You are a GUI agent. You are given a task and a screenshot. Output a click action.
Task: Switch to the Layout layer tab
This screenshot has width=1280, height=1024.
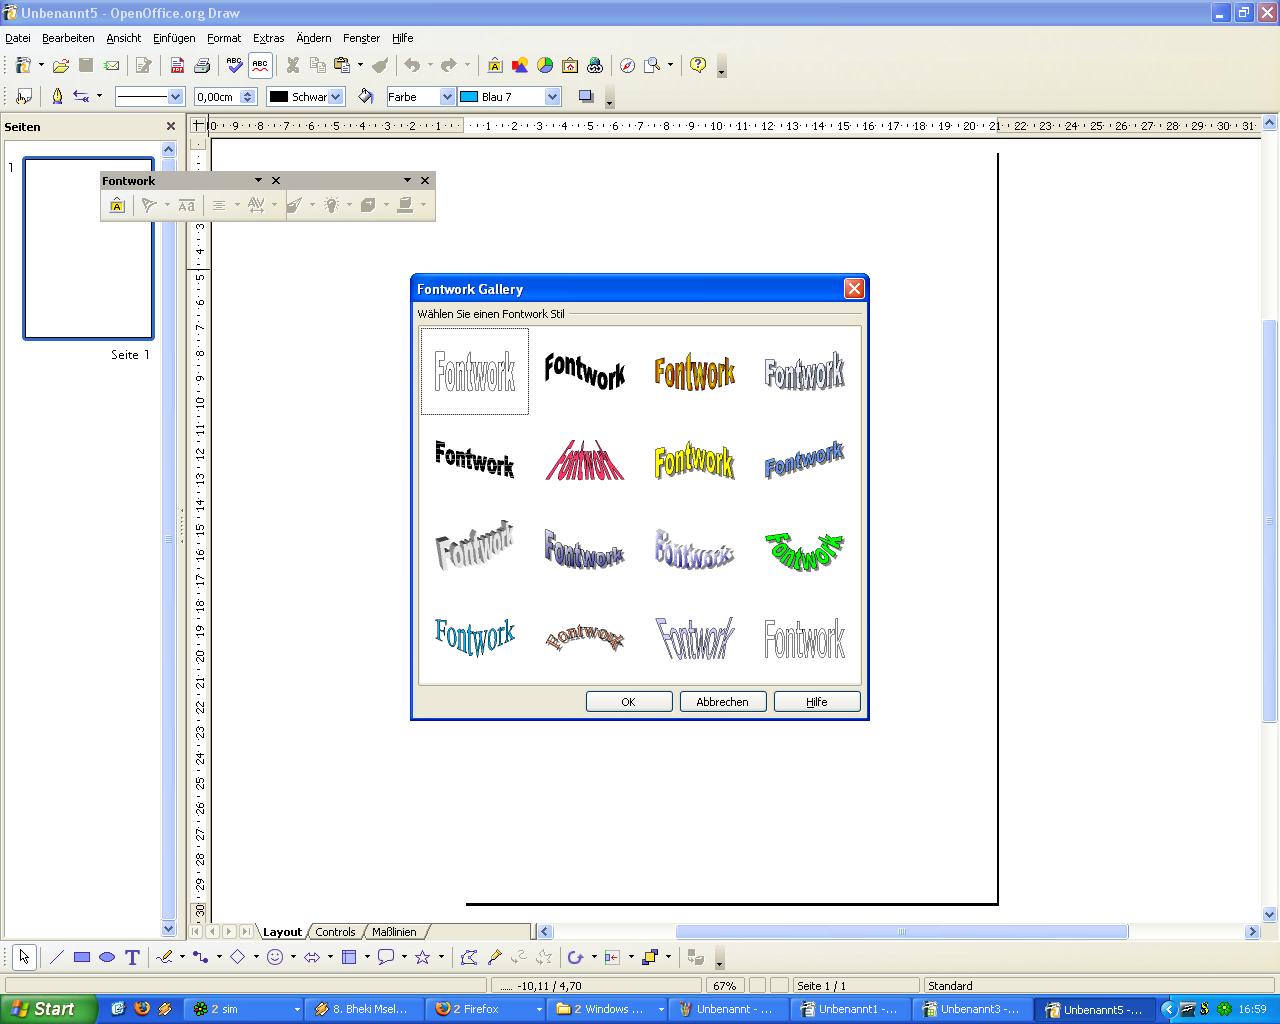tap(282, 931)
